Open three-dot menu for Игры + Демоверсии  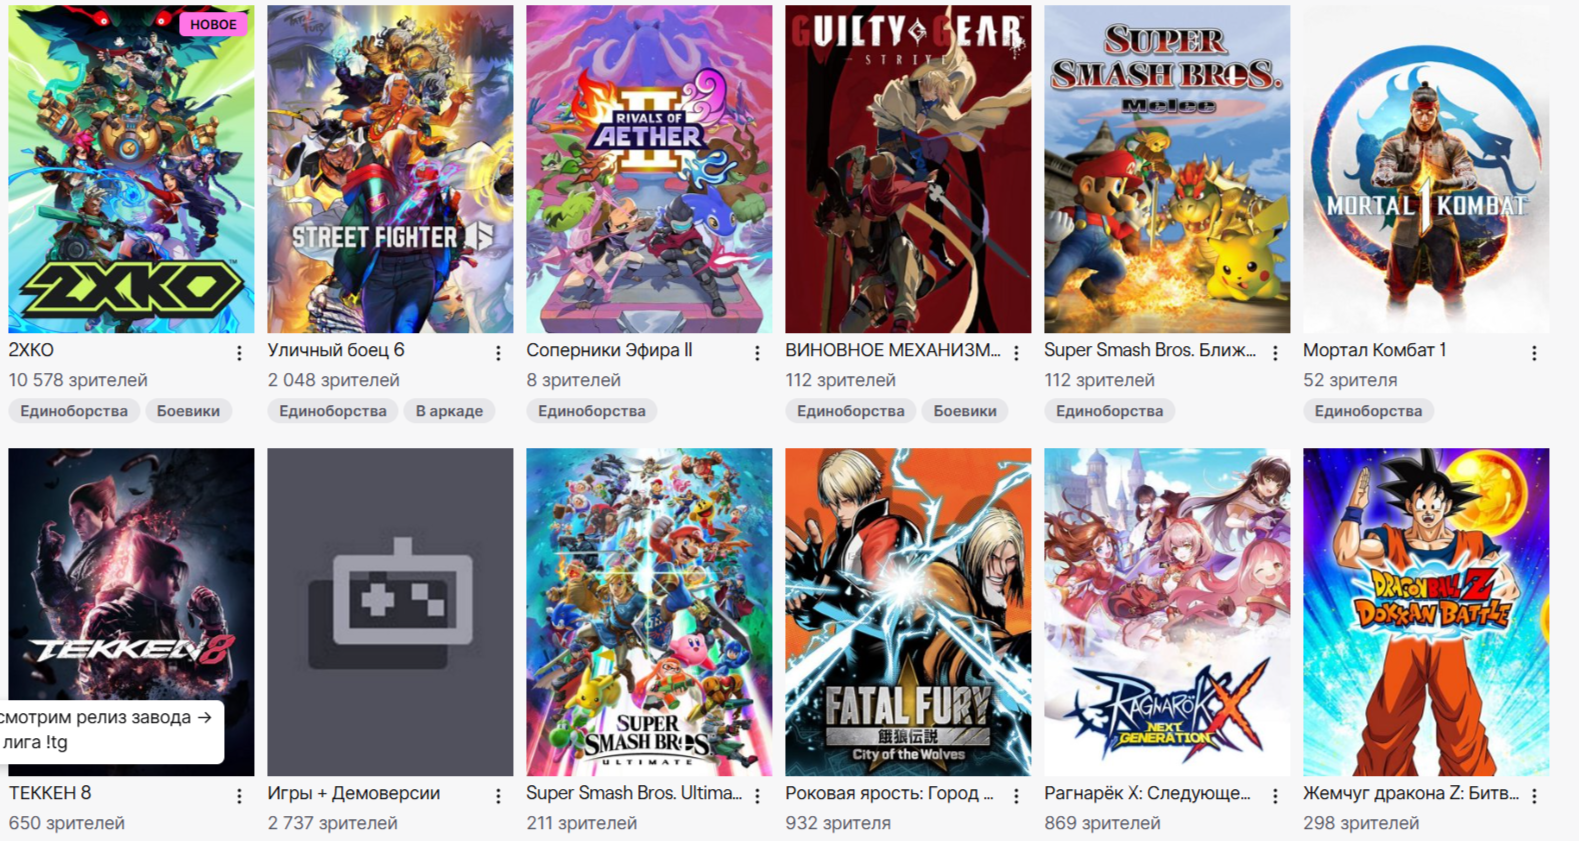coord(498,796)
